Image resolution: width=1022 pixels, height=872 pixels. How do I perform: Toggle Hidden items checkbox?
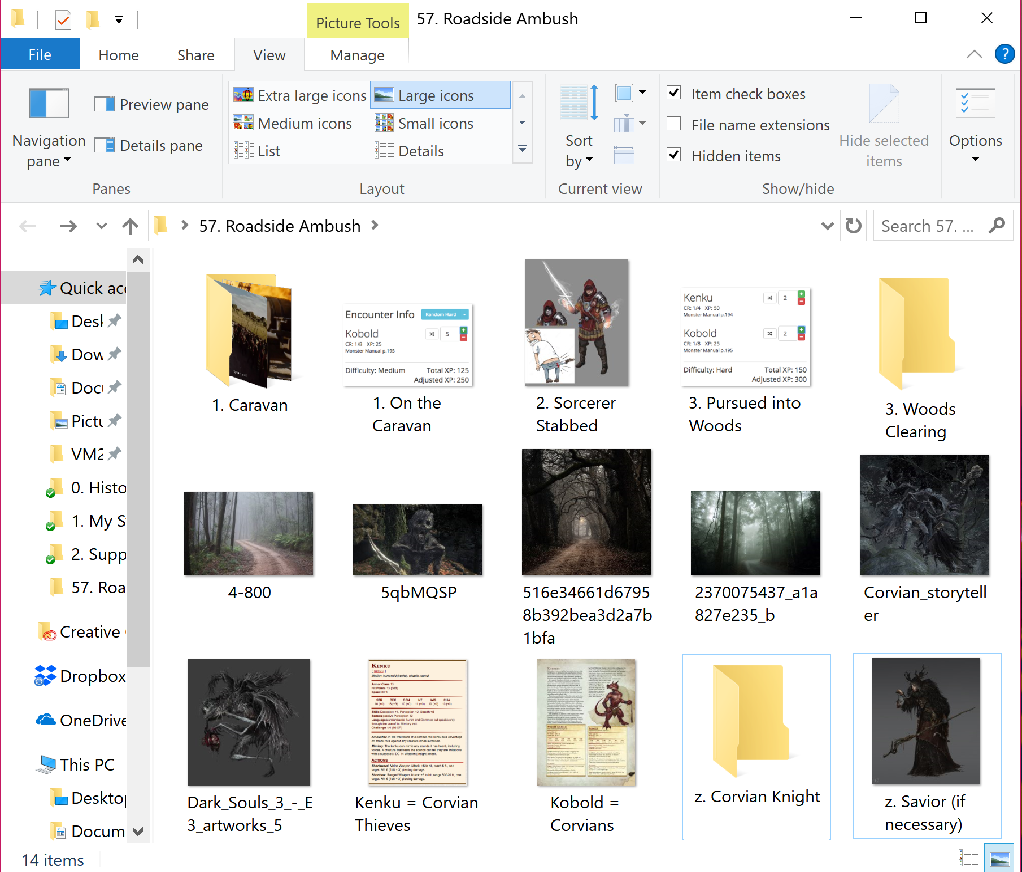(675, 155)
